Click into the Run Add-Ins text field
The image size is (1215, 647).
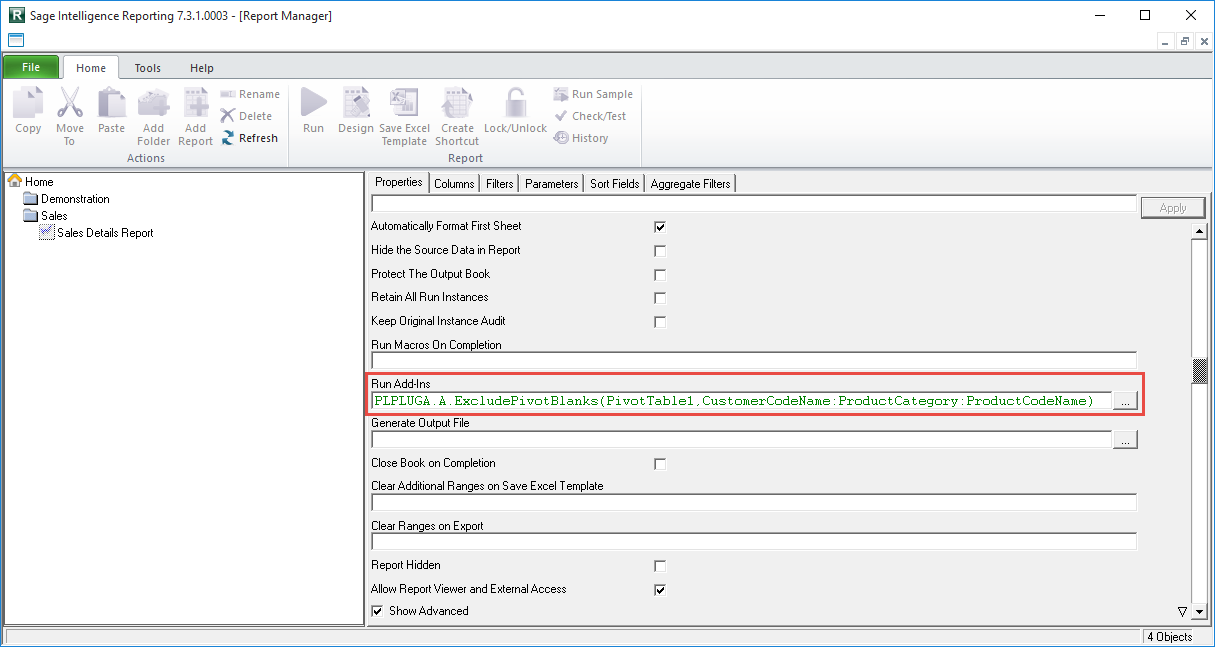pos(741,401)
